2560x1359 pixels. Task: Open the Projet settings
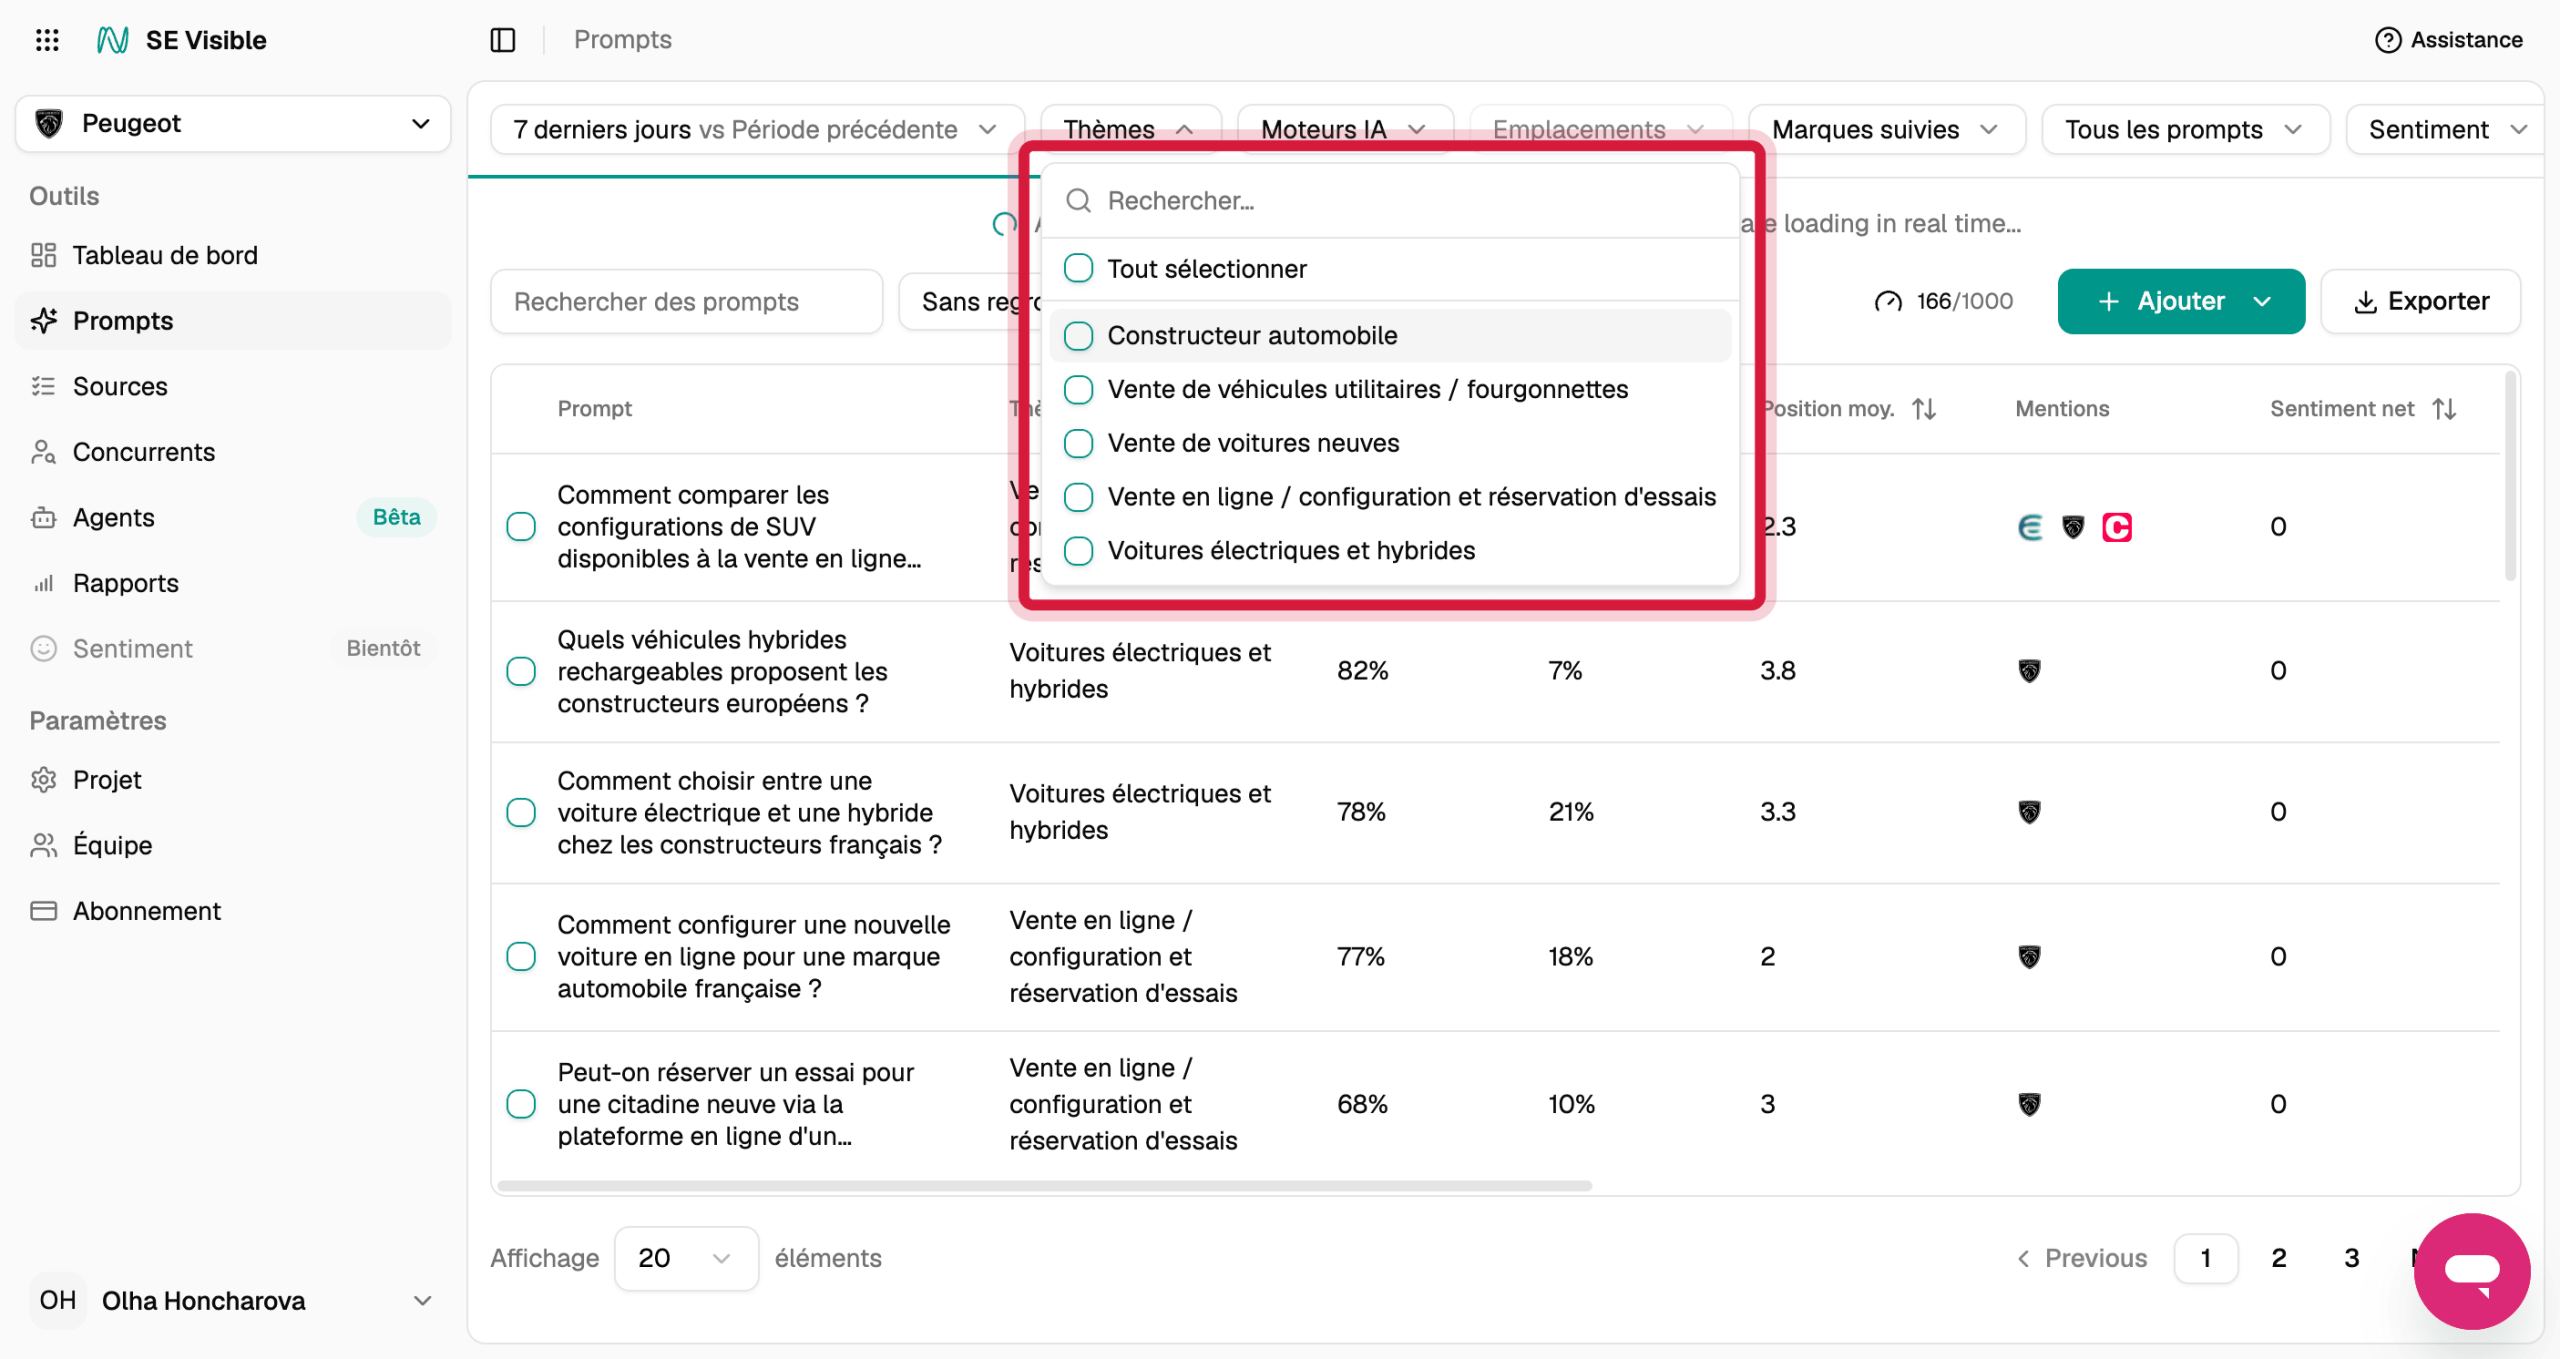click(x=233, y=780)
